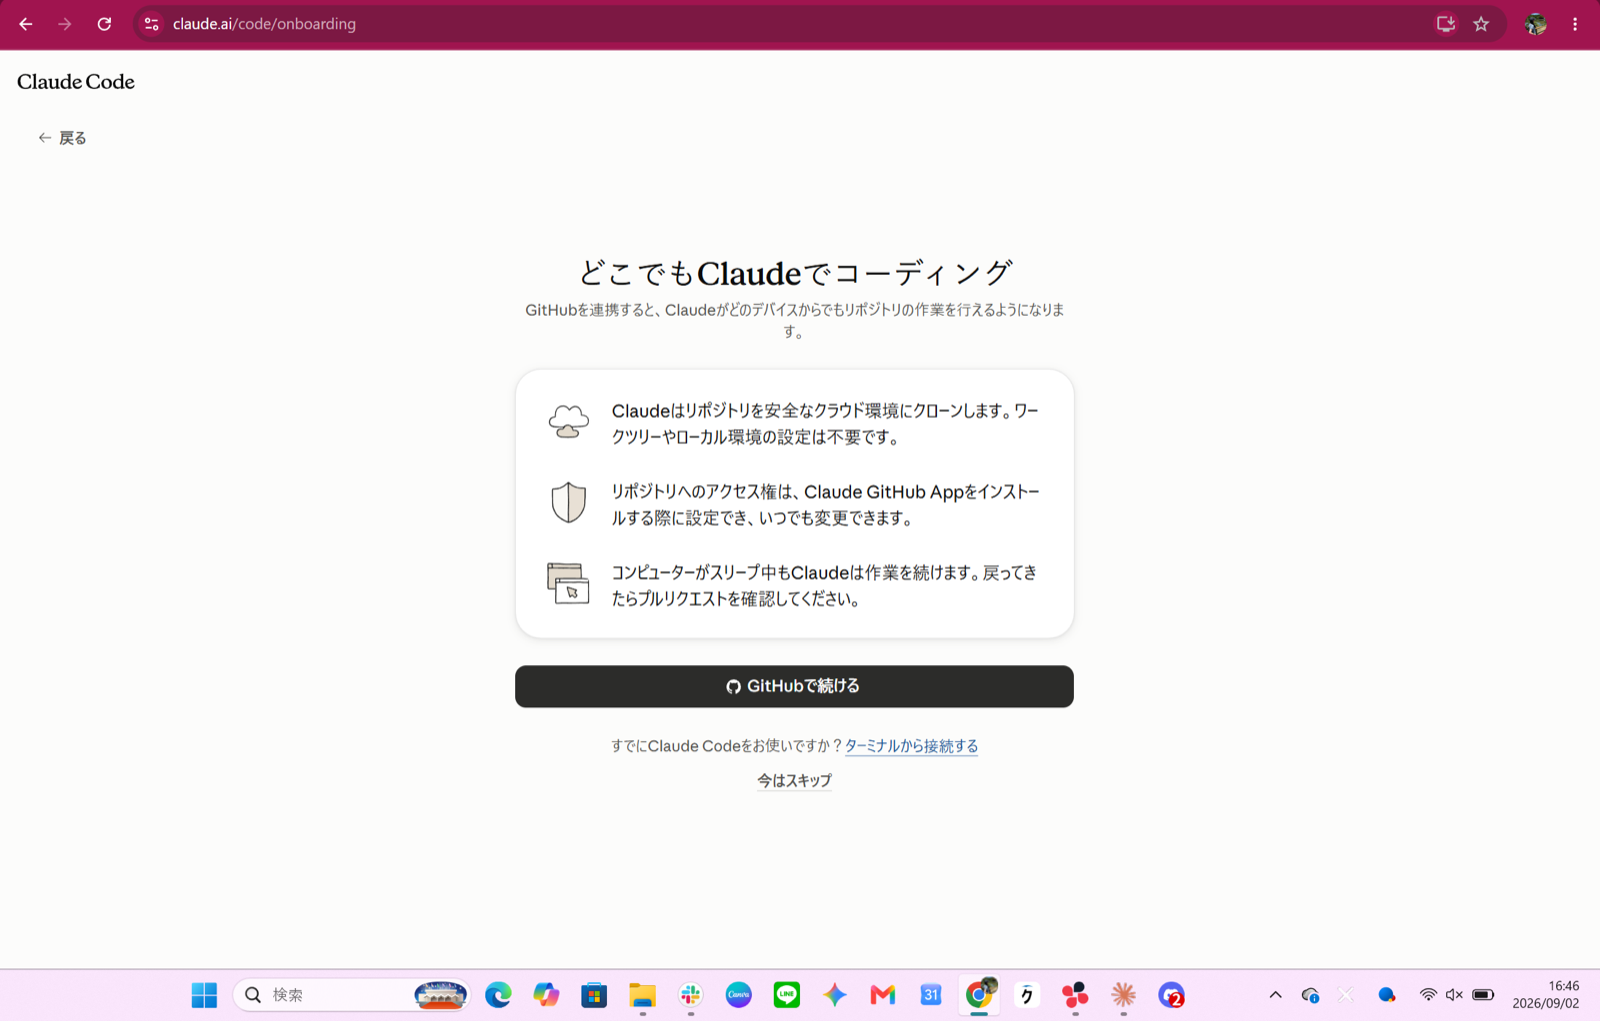Open the clock showing 16:46
1600x1021 pixels.
tap(1546, 995)
